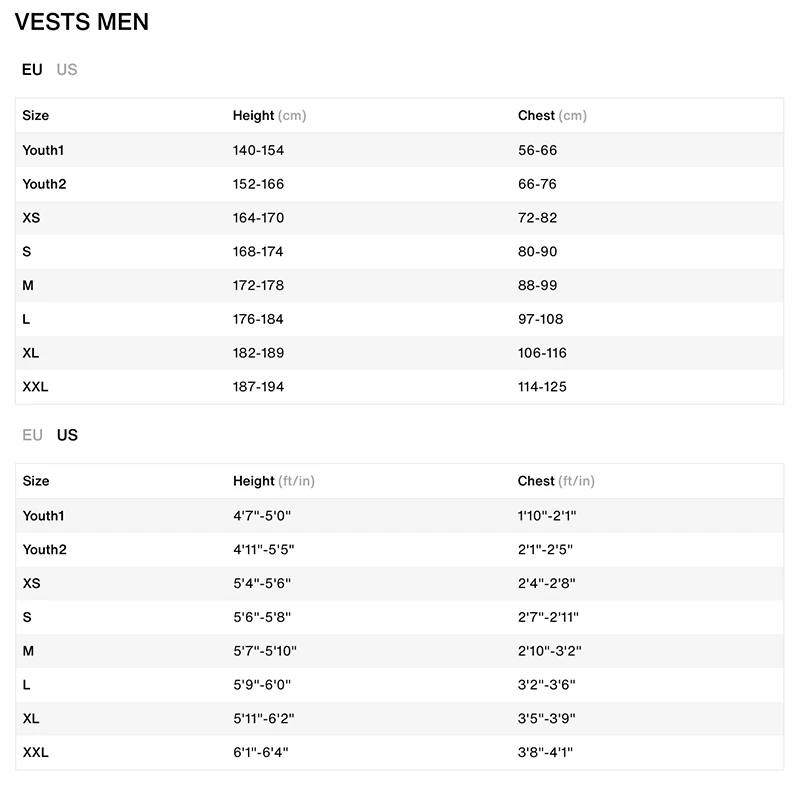Click the 3'5"-3'9" chest value for XL
The width and height of the screenshot is (800, 800).
point(546,718)
